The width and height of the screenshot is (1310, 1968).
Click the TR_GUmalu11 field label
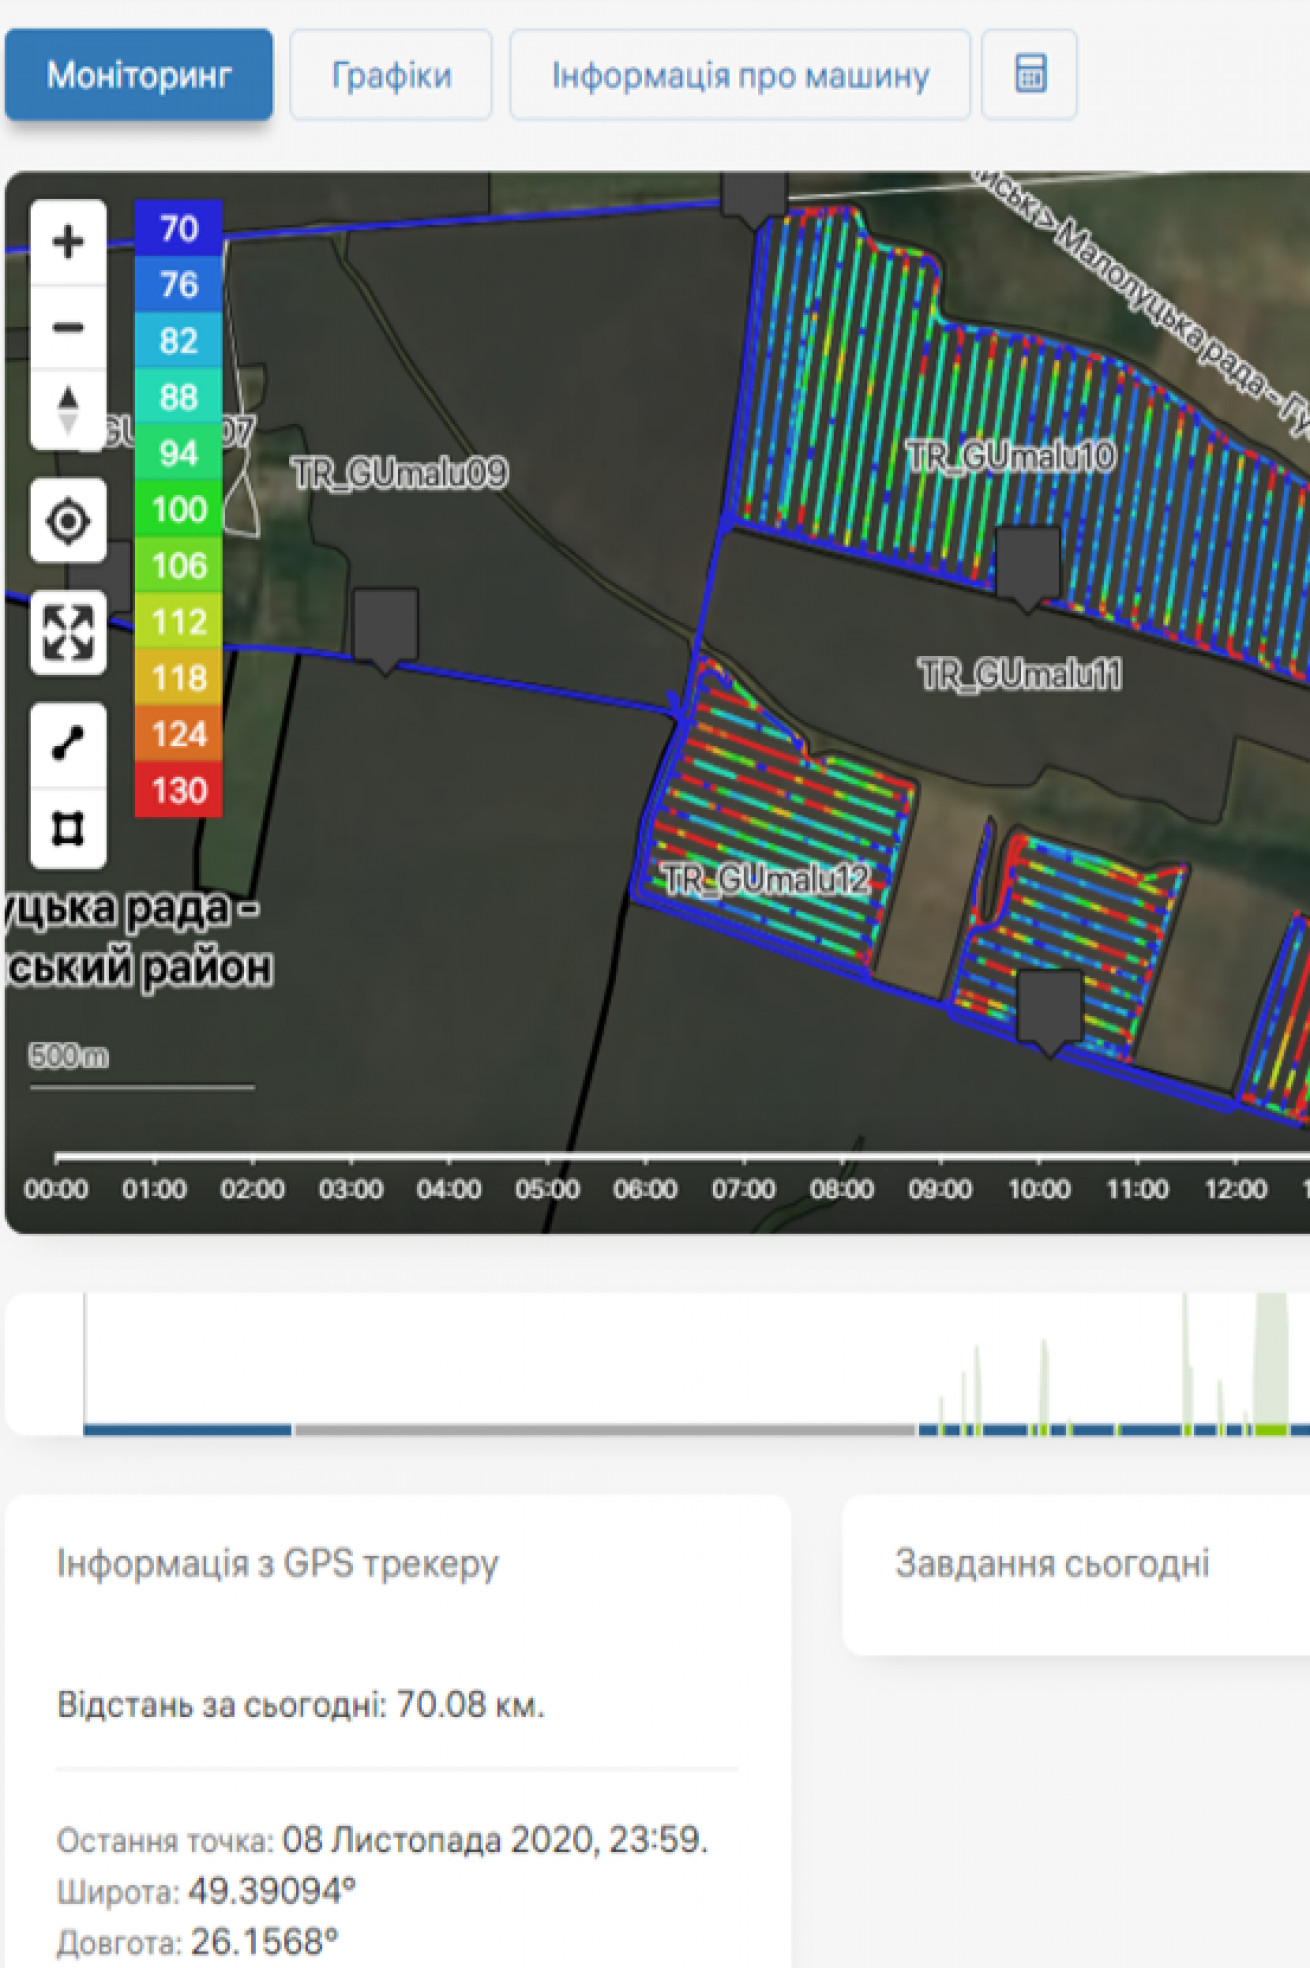(1020, 674)
